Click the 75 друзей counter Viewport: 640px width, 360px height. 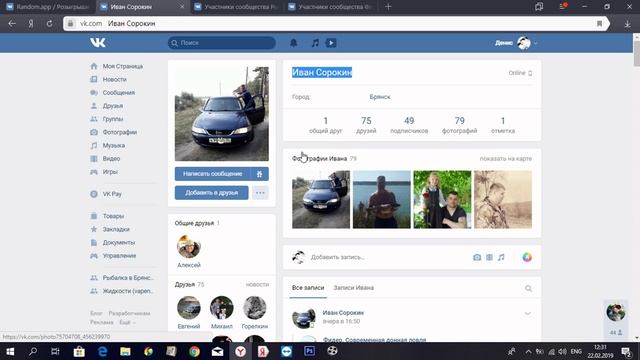coord(366,125)
